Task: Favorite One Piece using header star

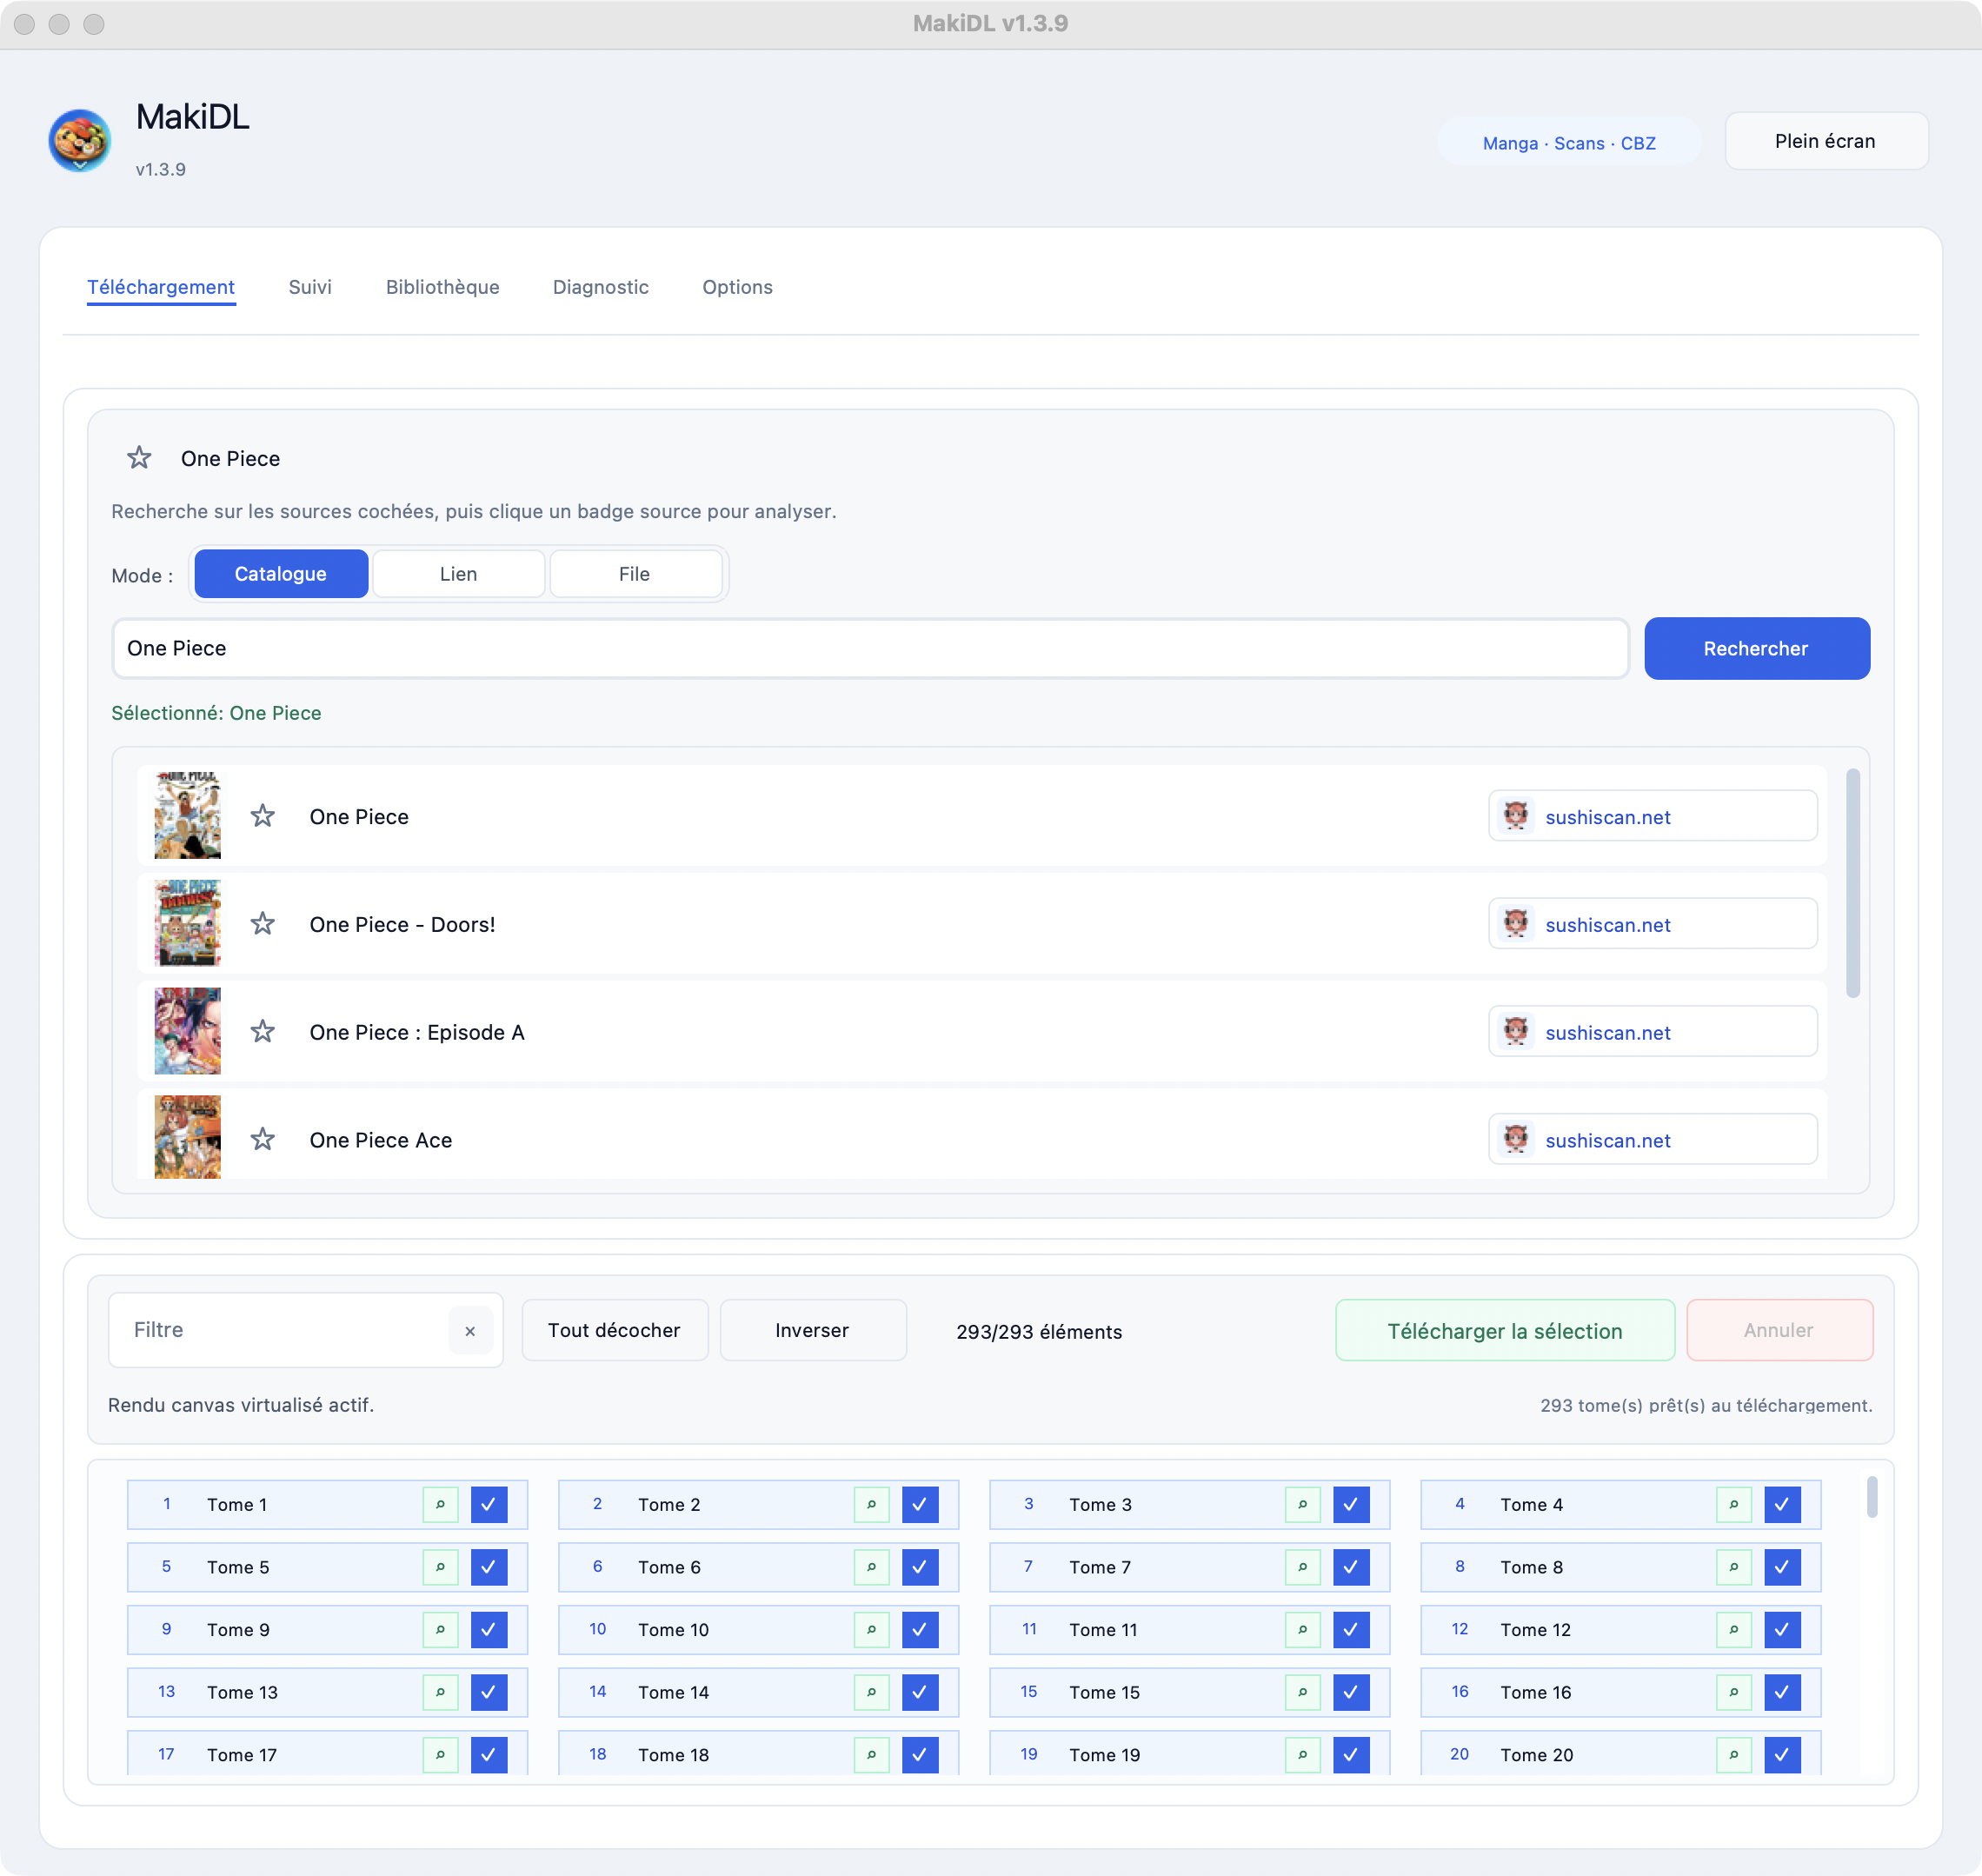Action: point(139,458)
